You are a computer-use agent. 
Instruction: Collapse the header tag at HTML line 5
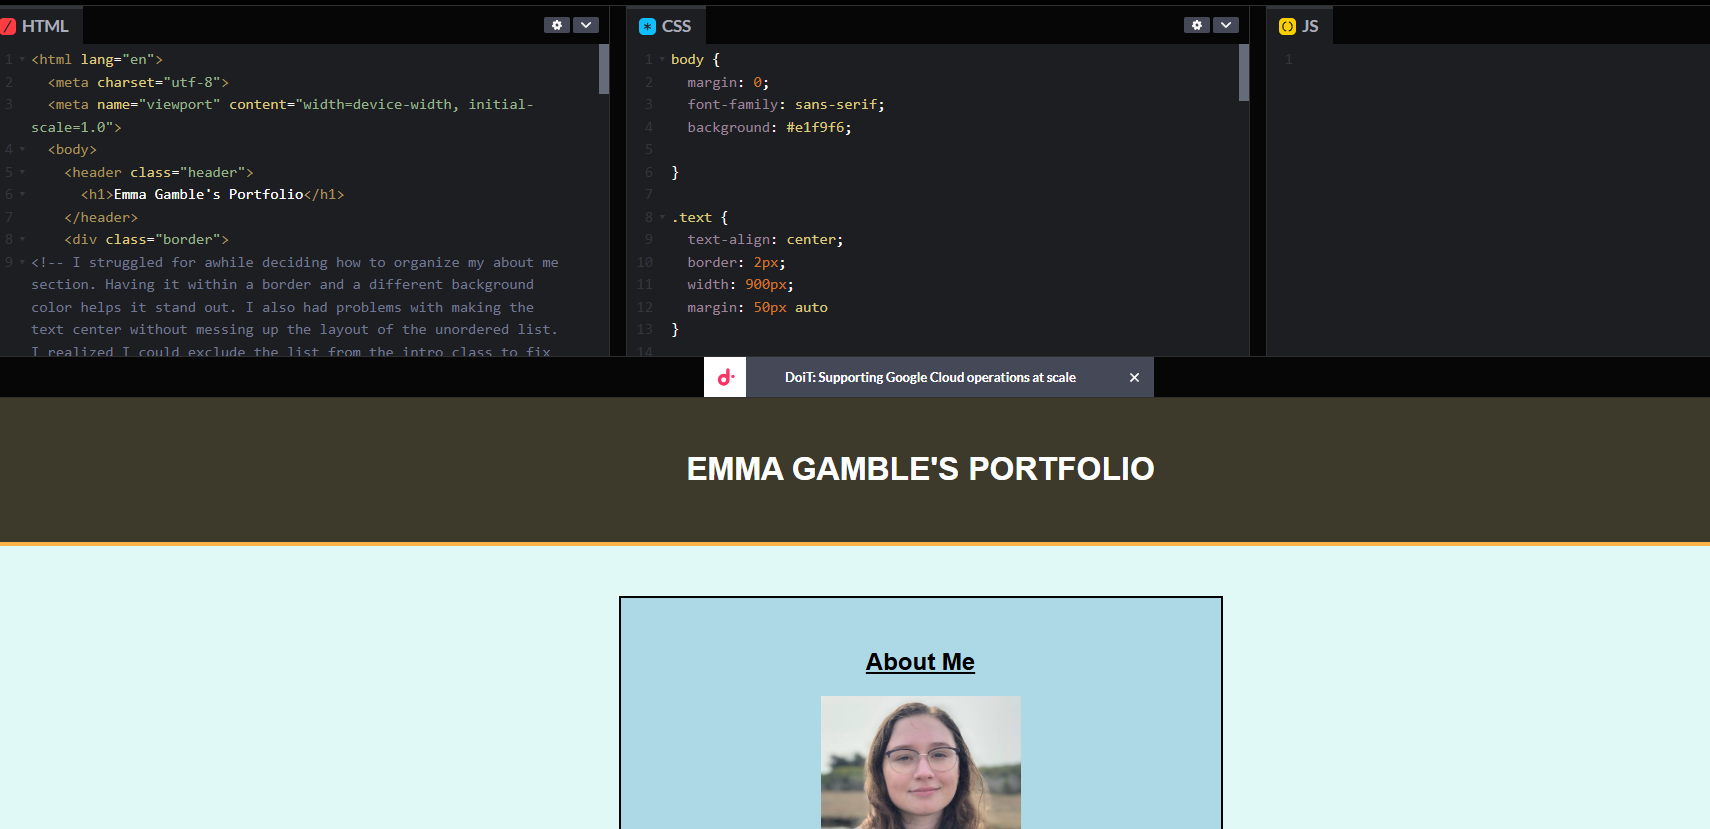pos(22,172)
